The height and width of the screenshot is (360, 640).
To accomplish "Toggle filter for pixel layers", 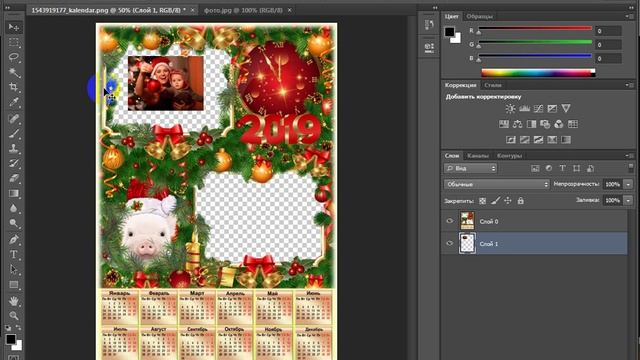I will [535, 168].
